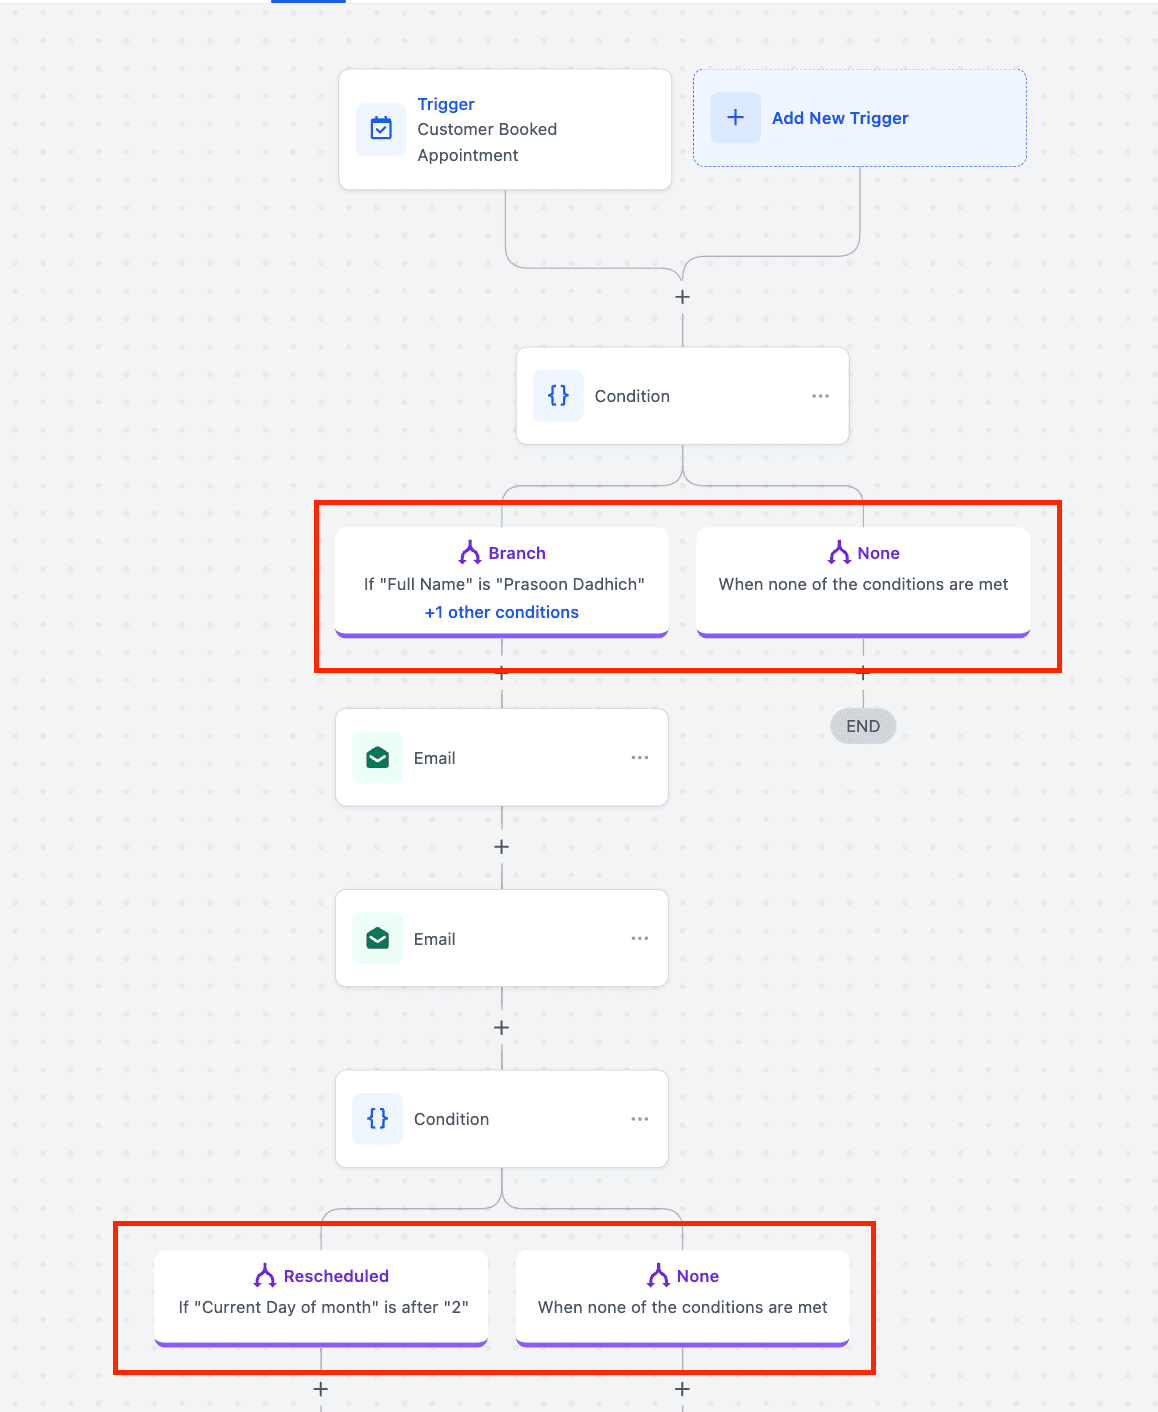Click the calendar icon in the Trigger card

point(381,129)
